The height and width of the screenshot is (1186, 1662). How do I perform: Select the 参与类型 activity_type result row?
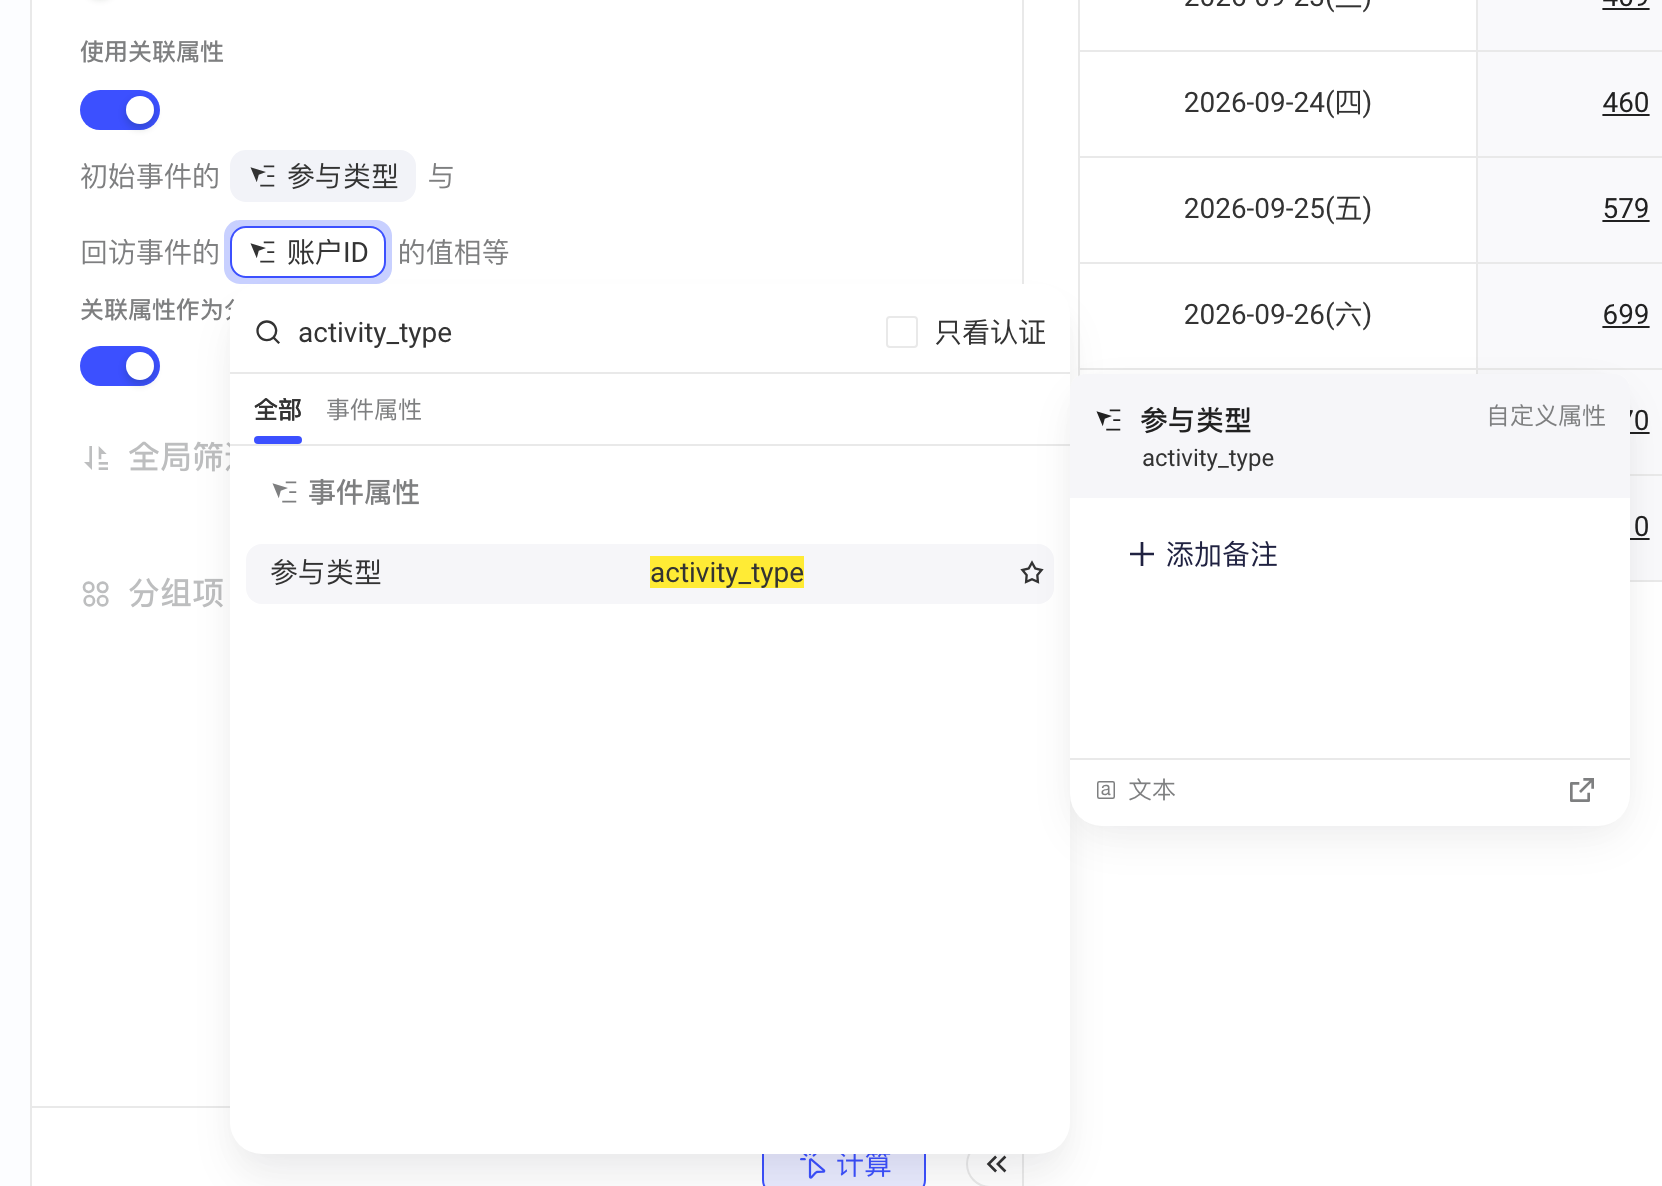point(650,573)
